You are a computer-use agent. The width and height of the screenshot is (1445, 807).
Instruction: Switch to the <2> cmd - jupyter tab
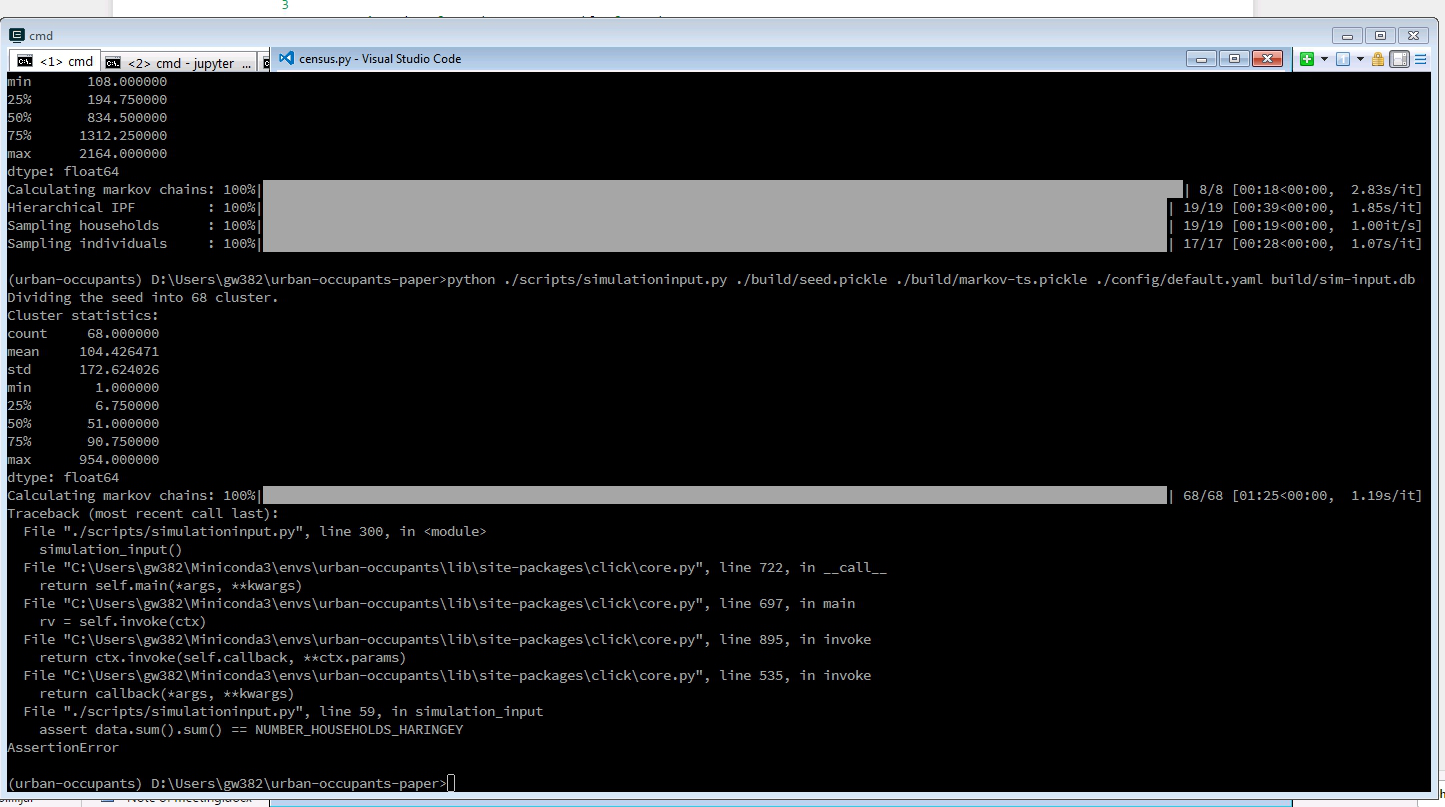[179, 62]
